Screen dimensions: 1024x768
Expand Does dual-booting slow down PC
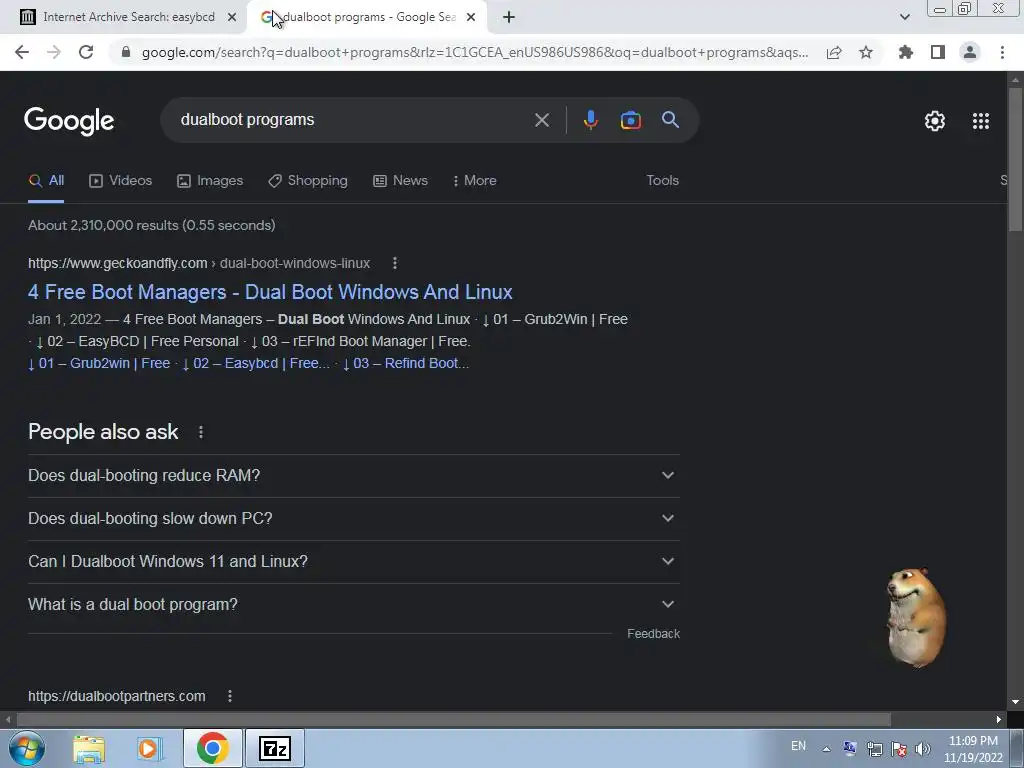pos(353,519)
